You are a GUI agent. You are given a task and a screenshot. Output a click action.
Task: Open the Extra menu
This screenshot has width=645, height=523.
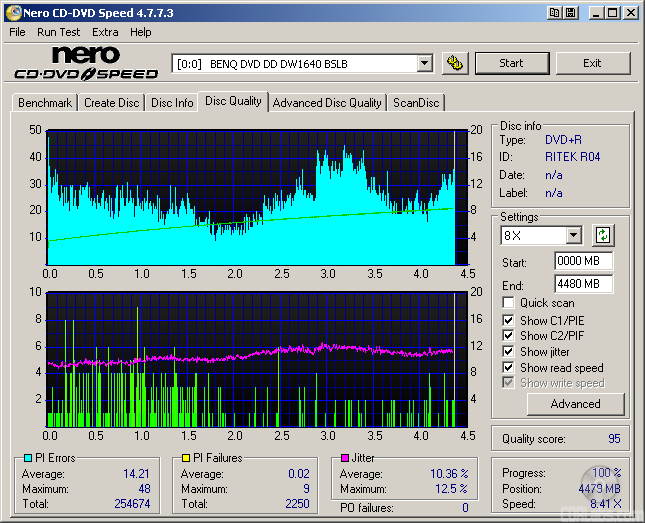coord(105,32)
